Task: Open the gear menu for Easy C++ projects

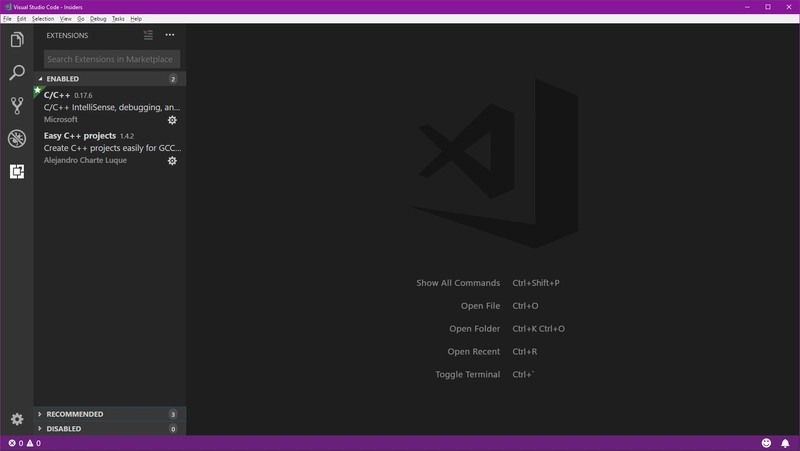Action: point(172,161)
